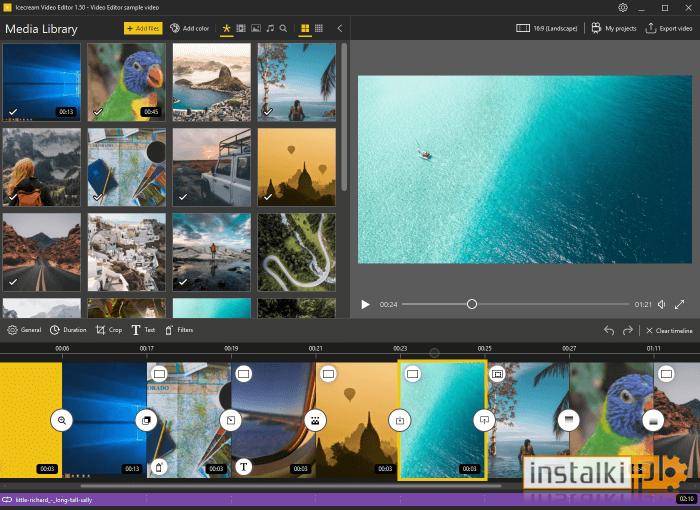Toggle loop icon on the audio track

7,500
